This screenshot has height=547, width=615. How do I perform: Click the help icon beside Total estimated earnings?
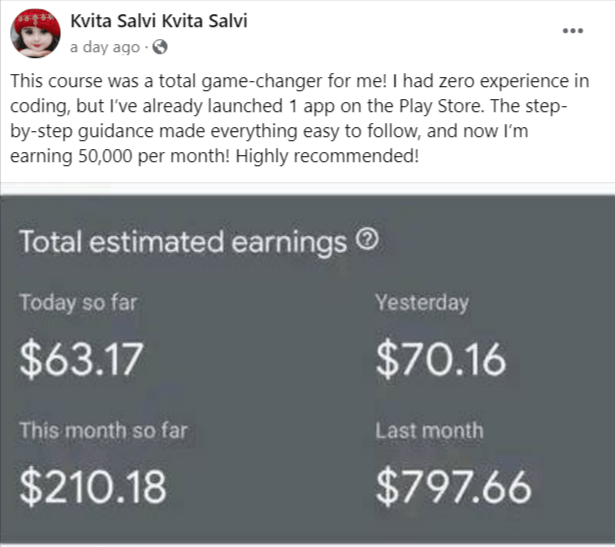click(x=368, y=240)
